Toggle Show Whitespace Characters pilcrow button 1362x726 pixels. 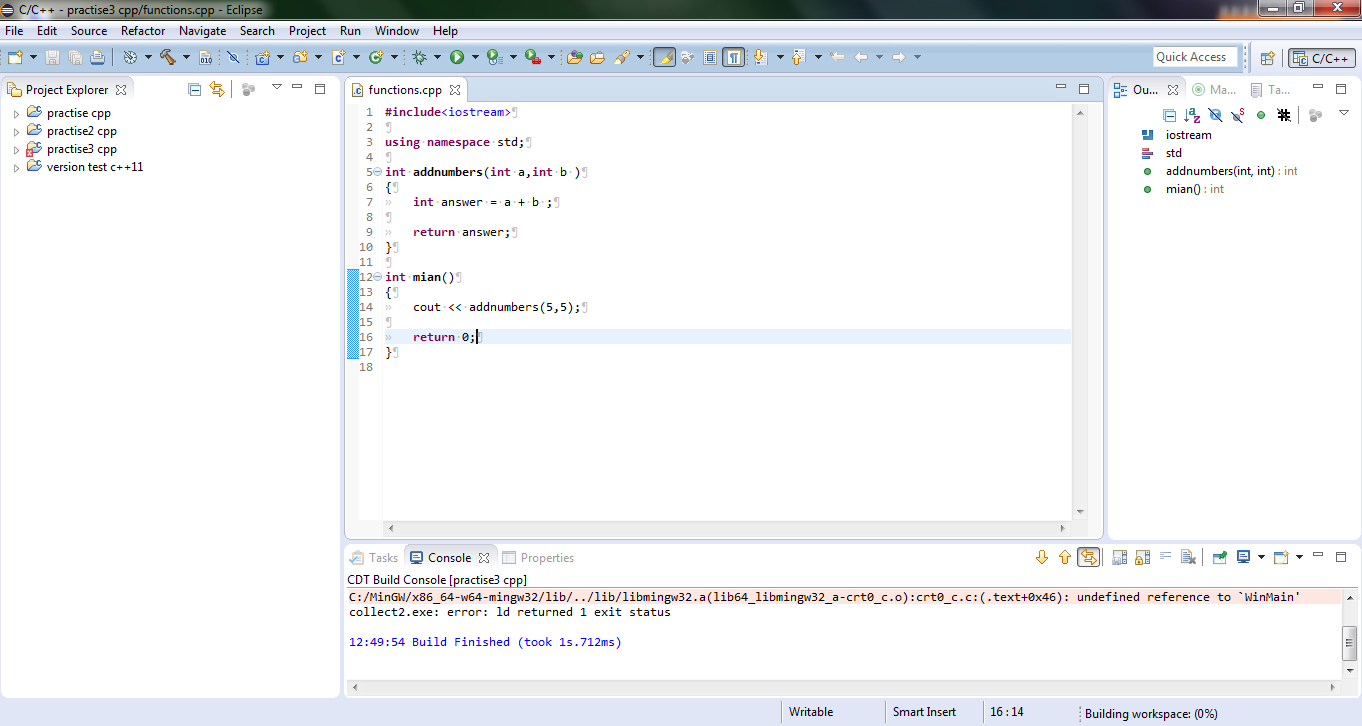734,57
